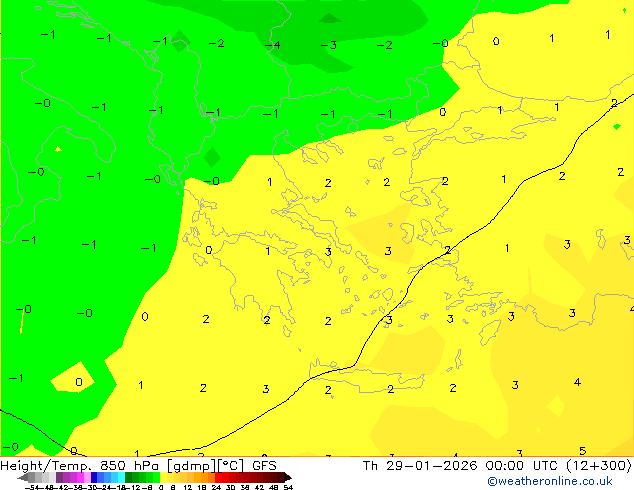
Task: Click the "Height/Temp. 850 hPa [gdmp][°C] GFS" title
Action: coord(138,466)
